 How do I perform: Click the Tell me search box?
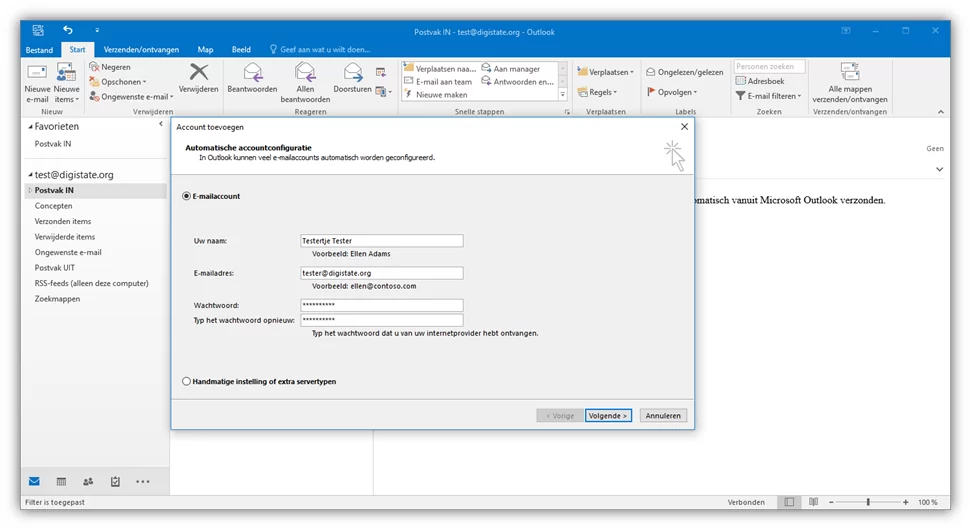(320, 50)
